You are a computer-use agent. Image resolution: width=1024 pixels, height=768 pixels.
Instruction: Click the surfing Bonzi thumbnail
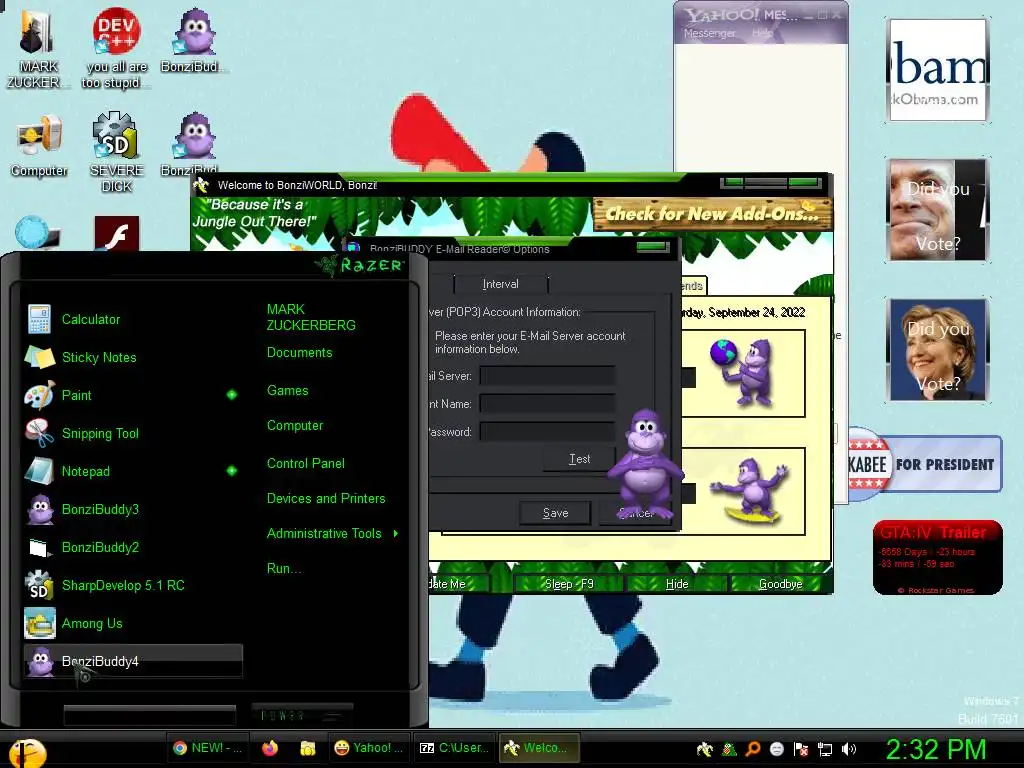(x=748, y=491)
